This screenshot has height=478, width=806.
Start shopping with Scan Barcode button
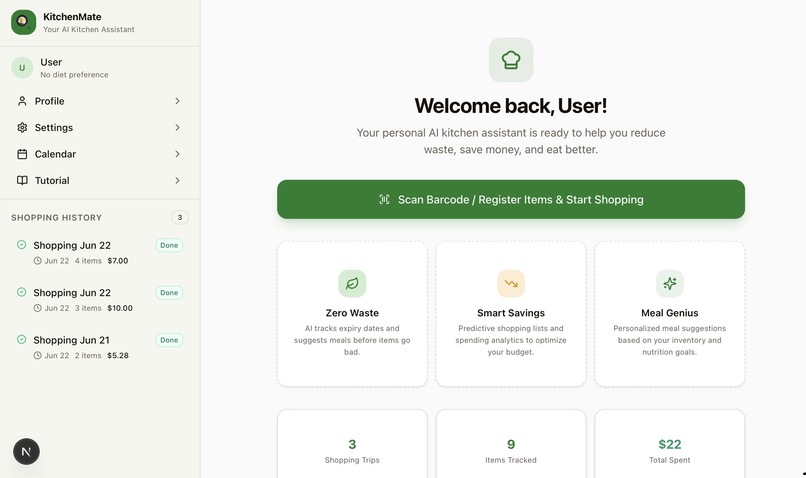pos(511,199)
